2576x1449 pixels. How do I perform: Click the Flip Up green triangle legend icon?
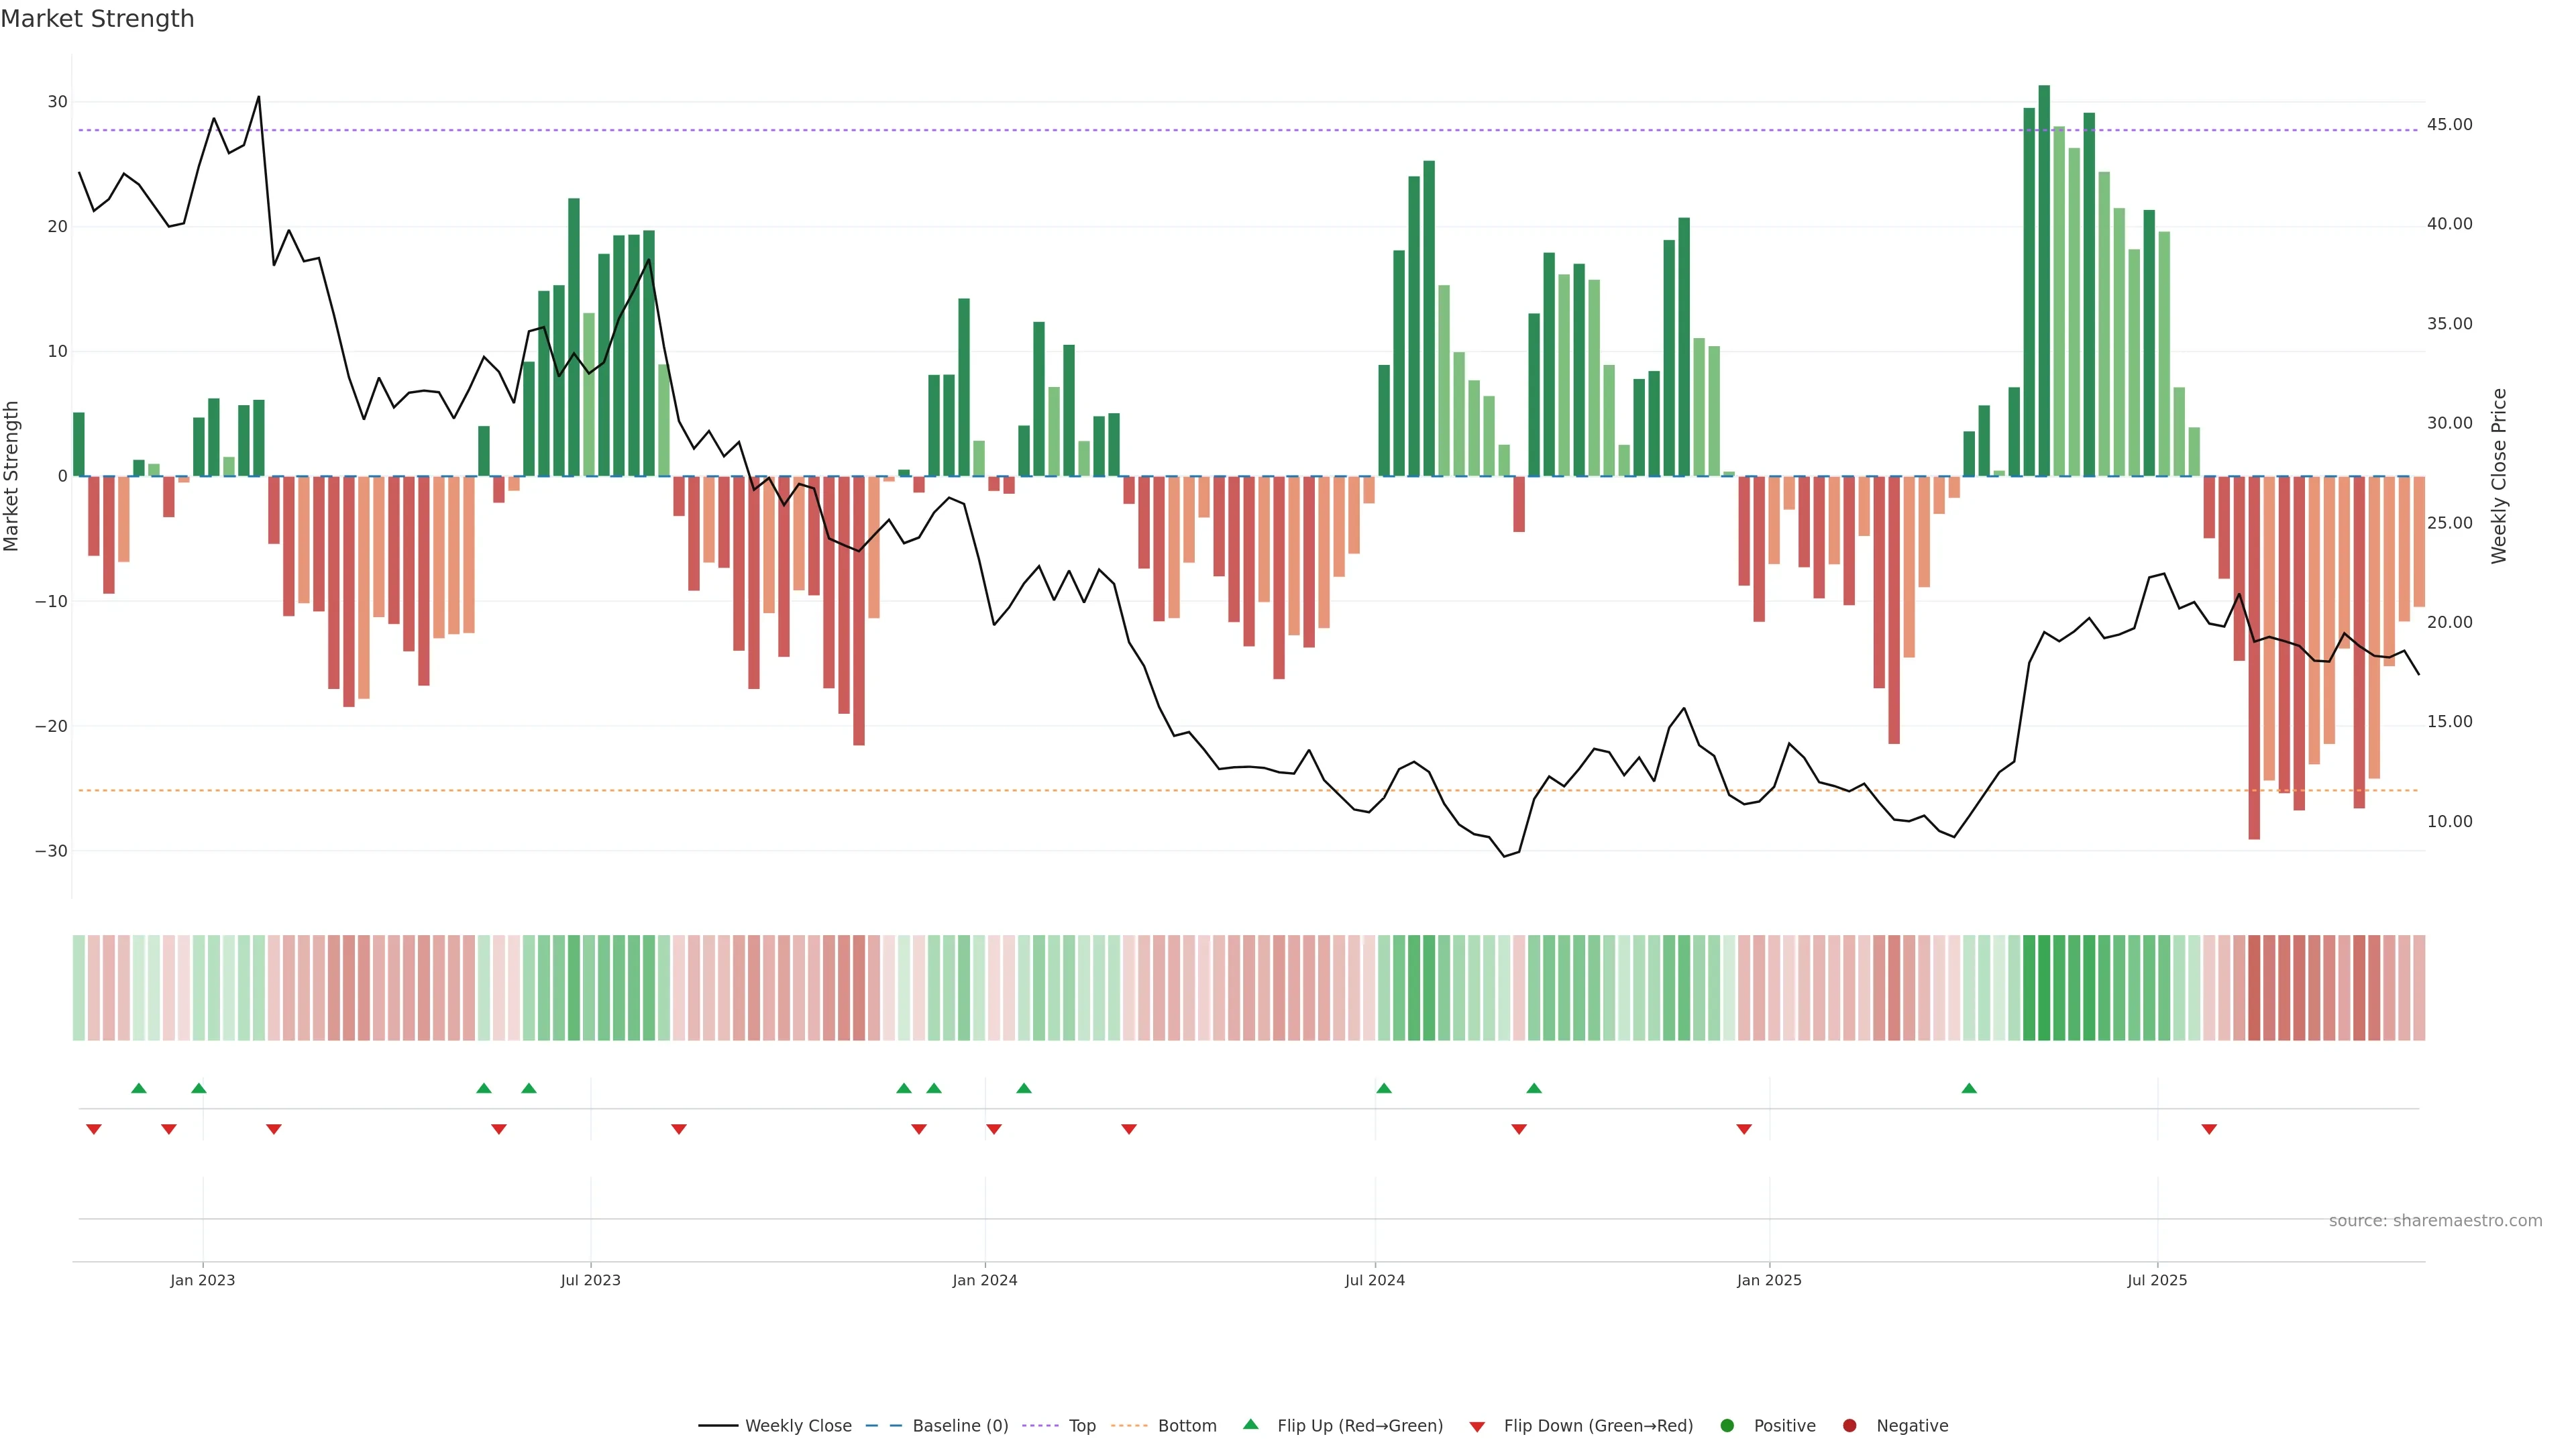tap(1250, 1424)
